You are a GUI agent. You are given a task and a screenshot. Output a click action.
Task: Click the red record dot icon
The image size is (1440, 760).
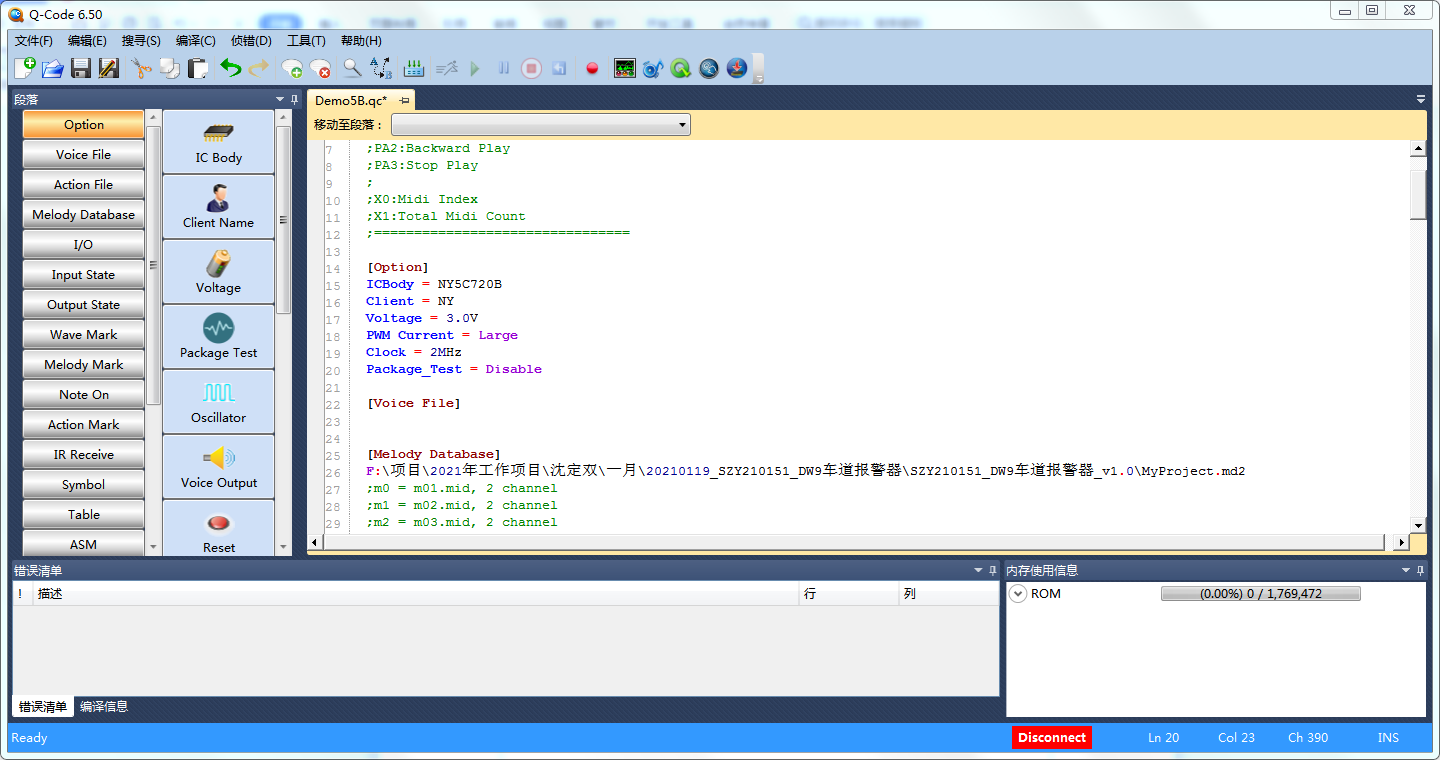pos(592,68)
